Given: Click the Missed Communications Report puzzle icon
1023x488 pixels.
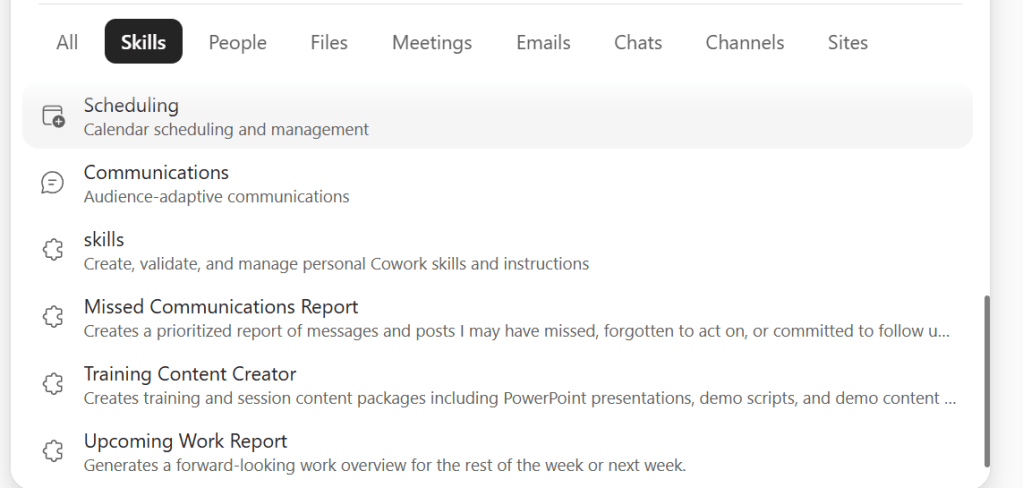Looking at the screenshot, I should [53, 317].
